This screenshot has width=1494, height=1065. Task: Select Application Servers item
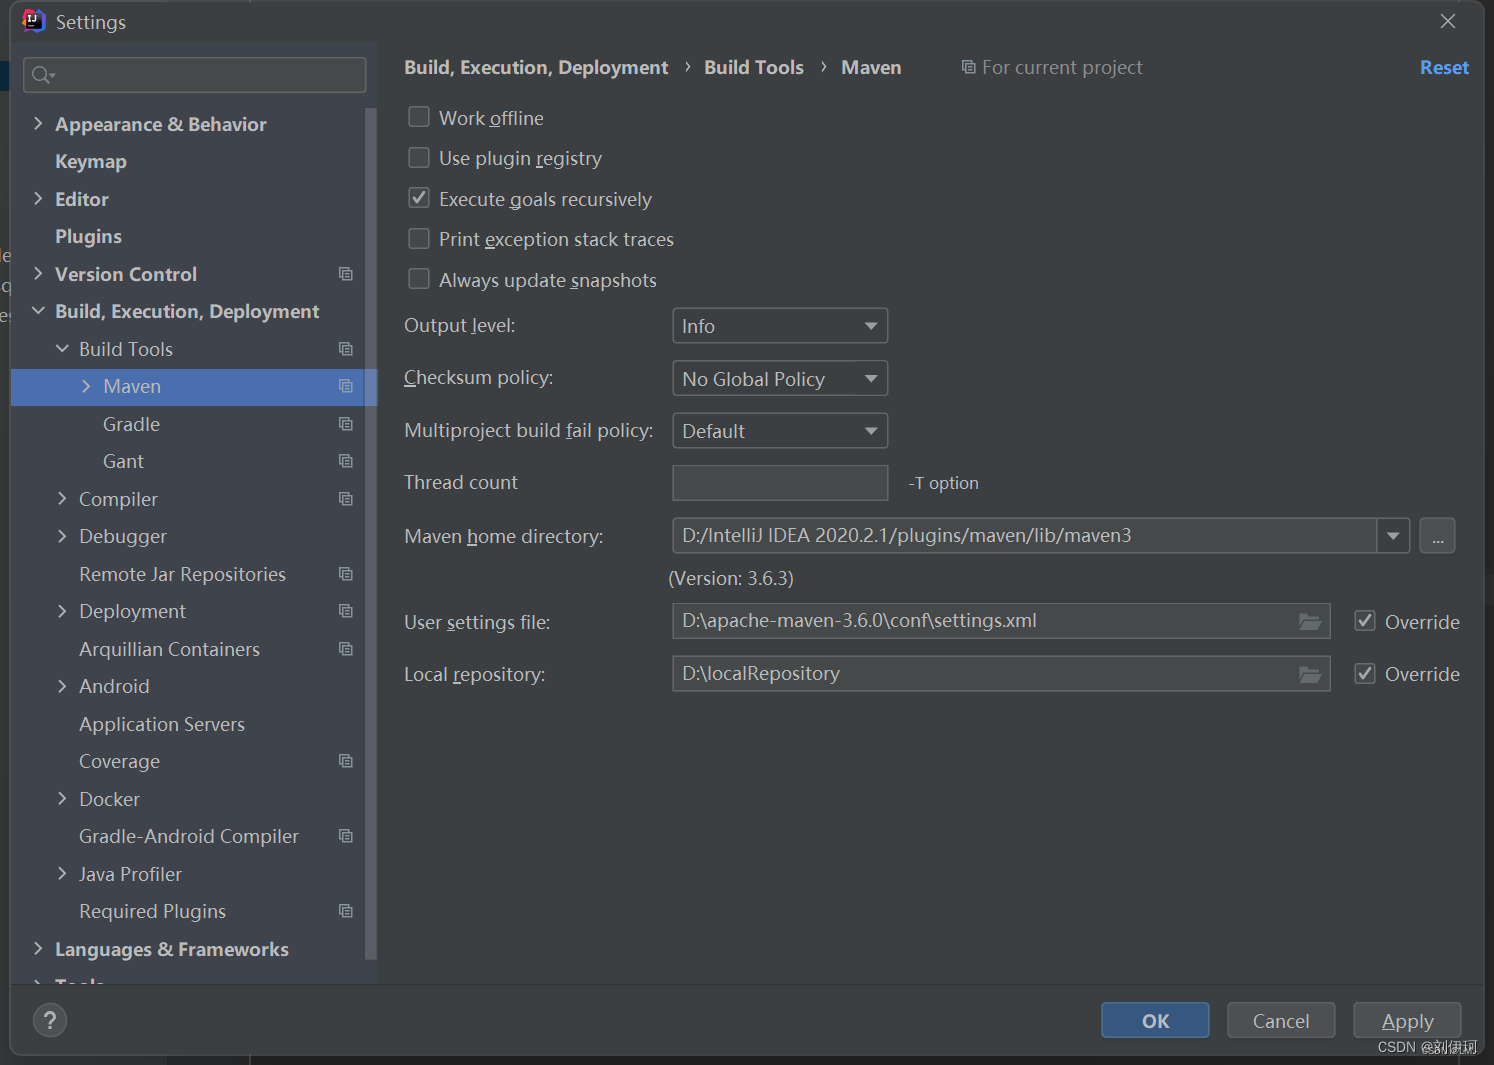162,724
